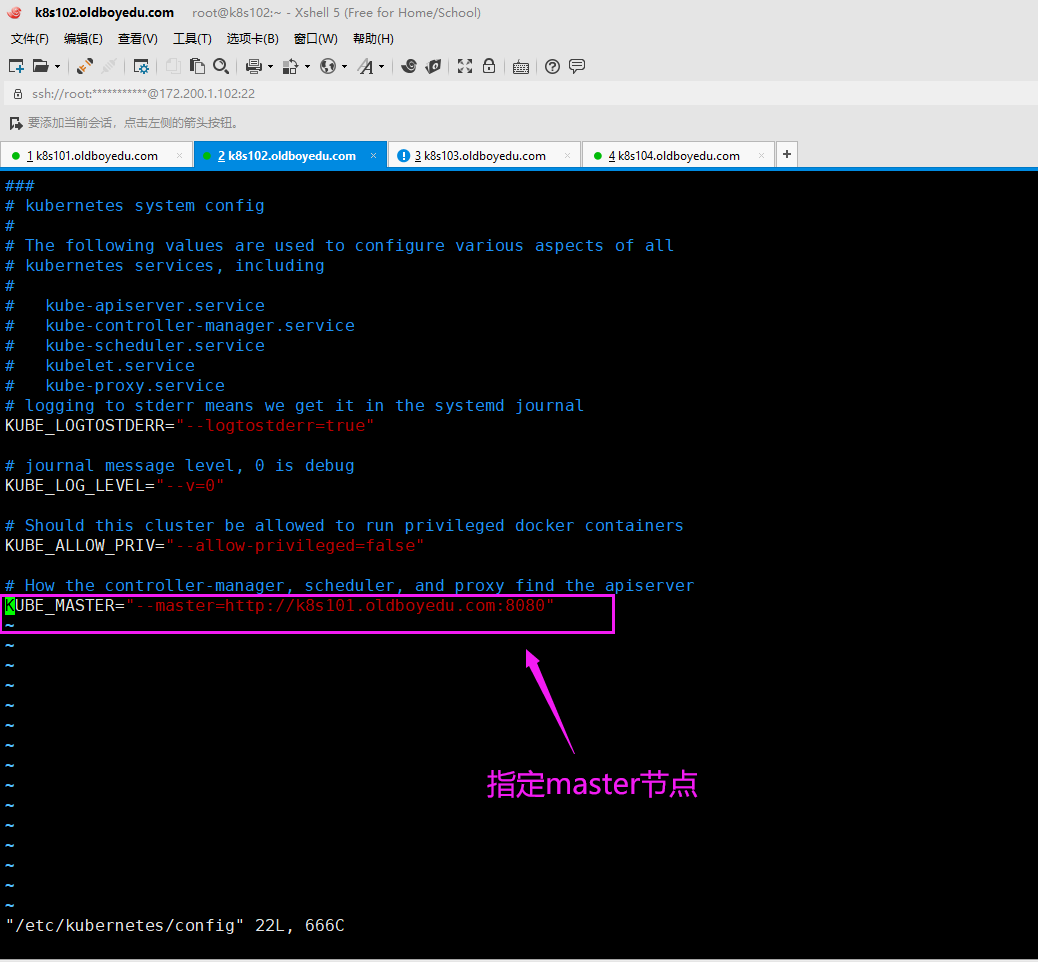
Task: Close the k8s104.oldboyedu.com tab
Action: click(x=761, y=156)
